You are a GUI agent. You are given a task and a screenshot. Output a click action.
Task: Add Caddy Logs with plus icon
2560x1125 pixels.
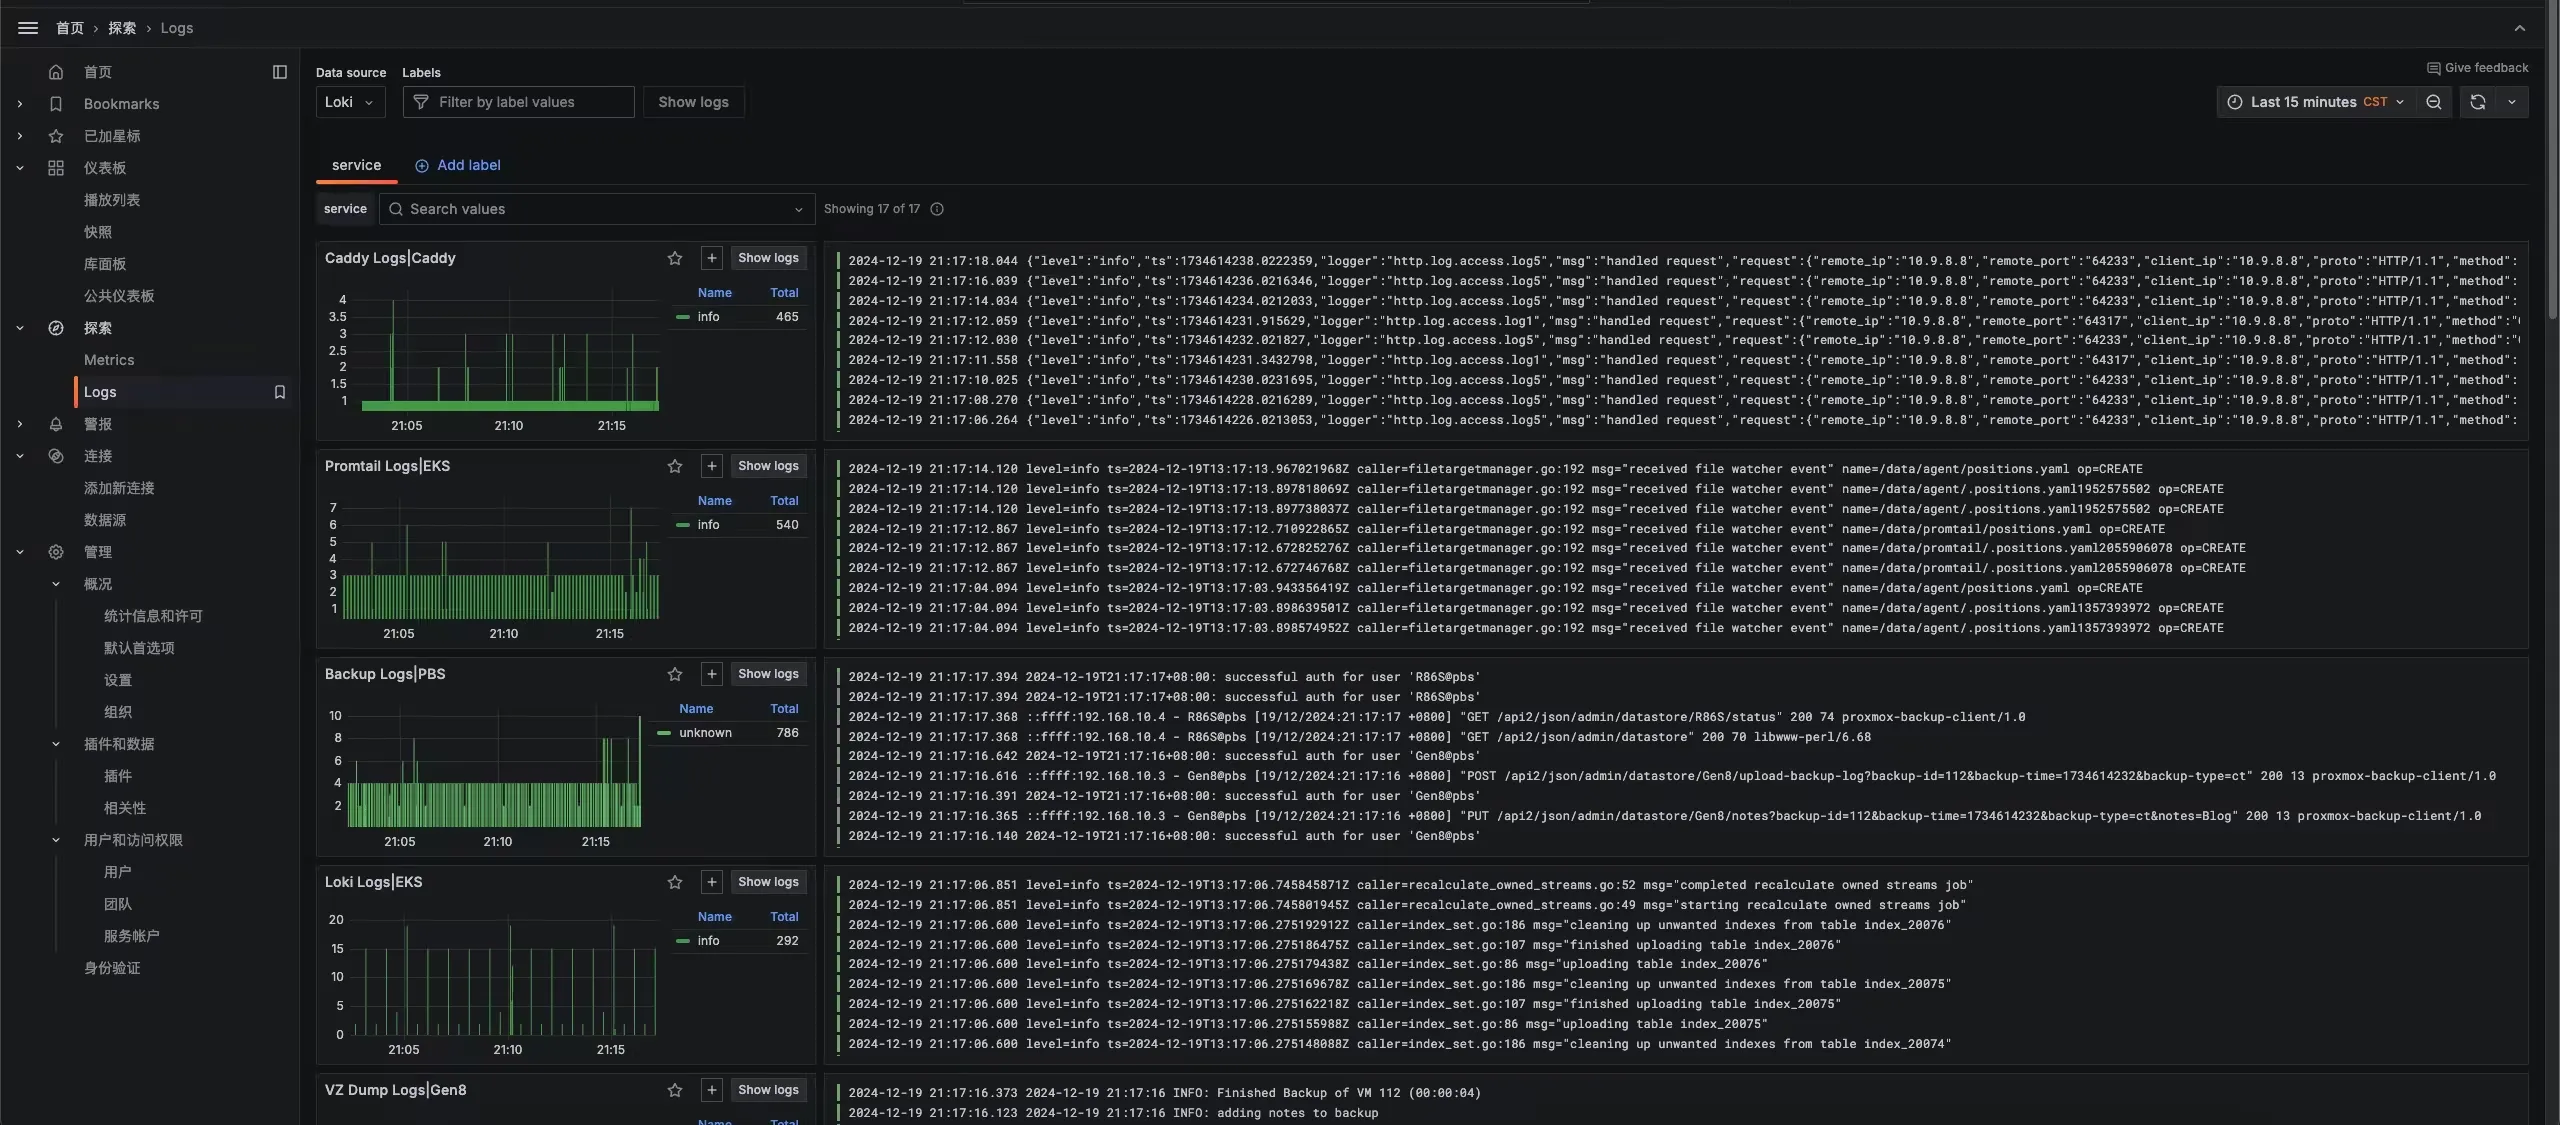click(x=711, y=258)
